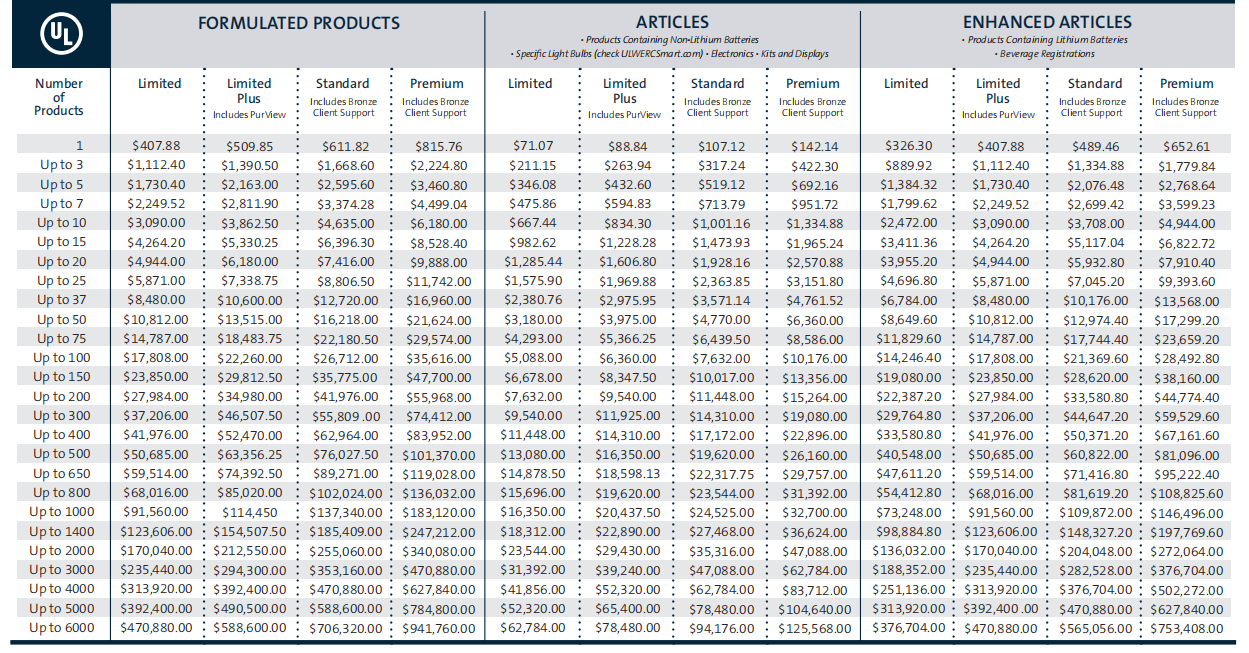This screenshot has height=653, width=1249.
Task: Select the $71.07 price cell
Action: point(530,146)
